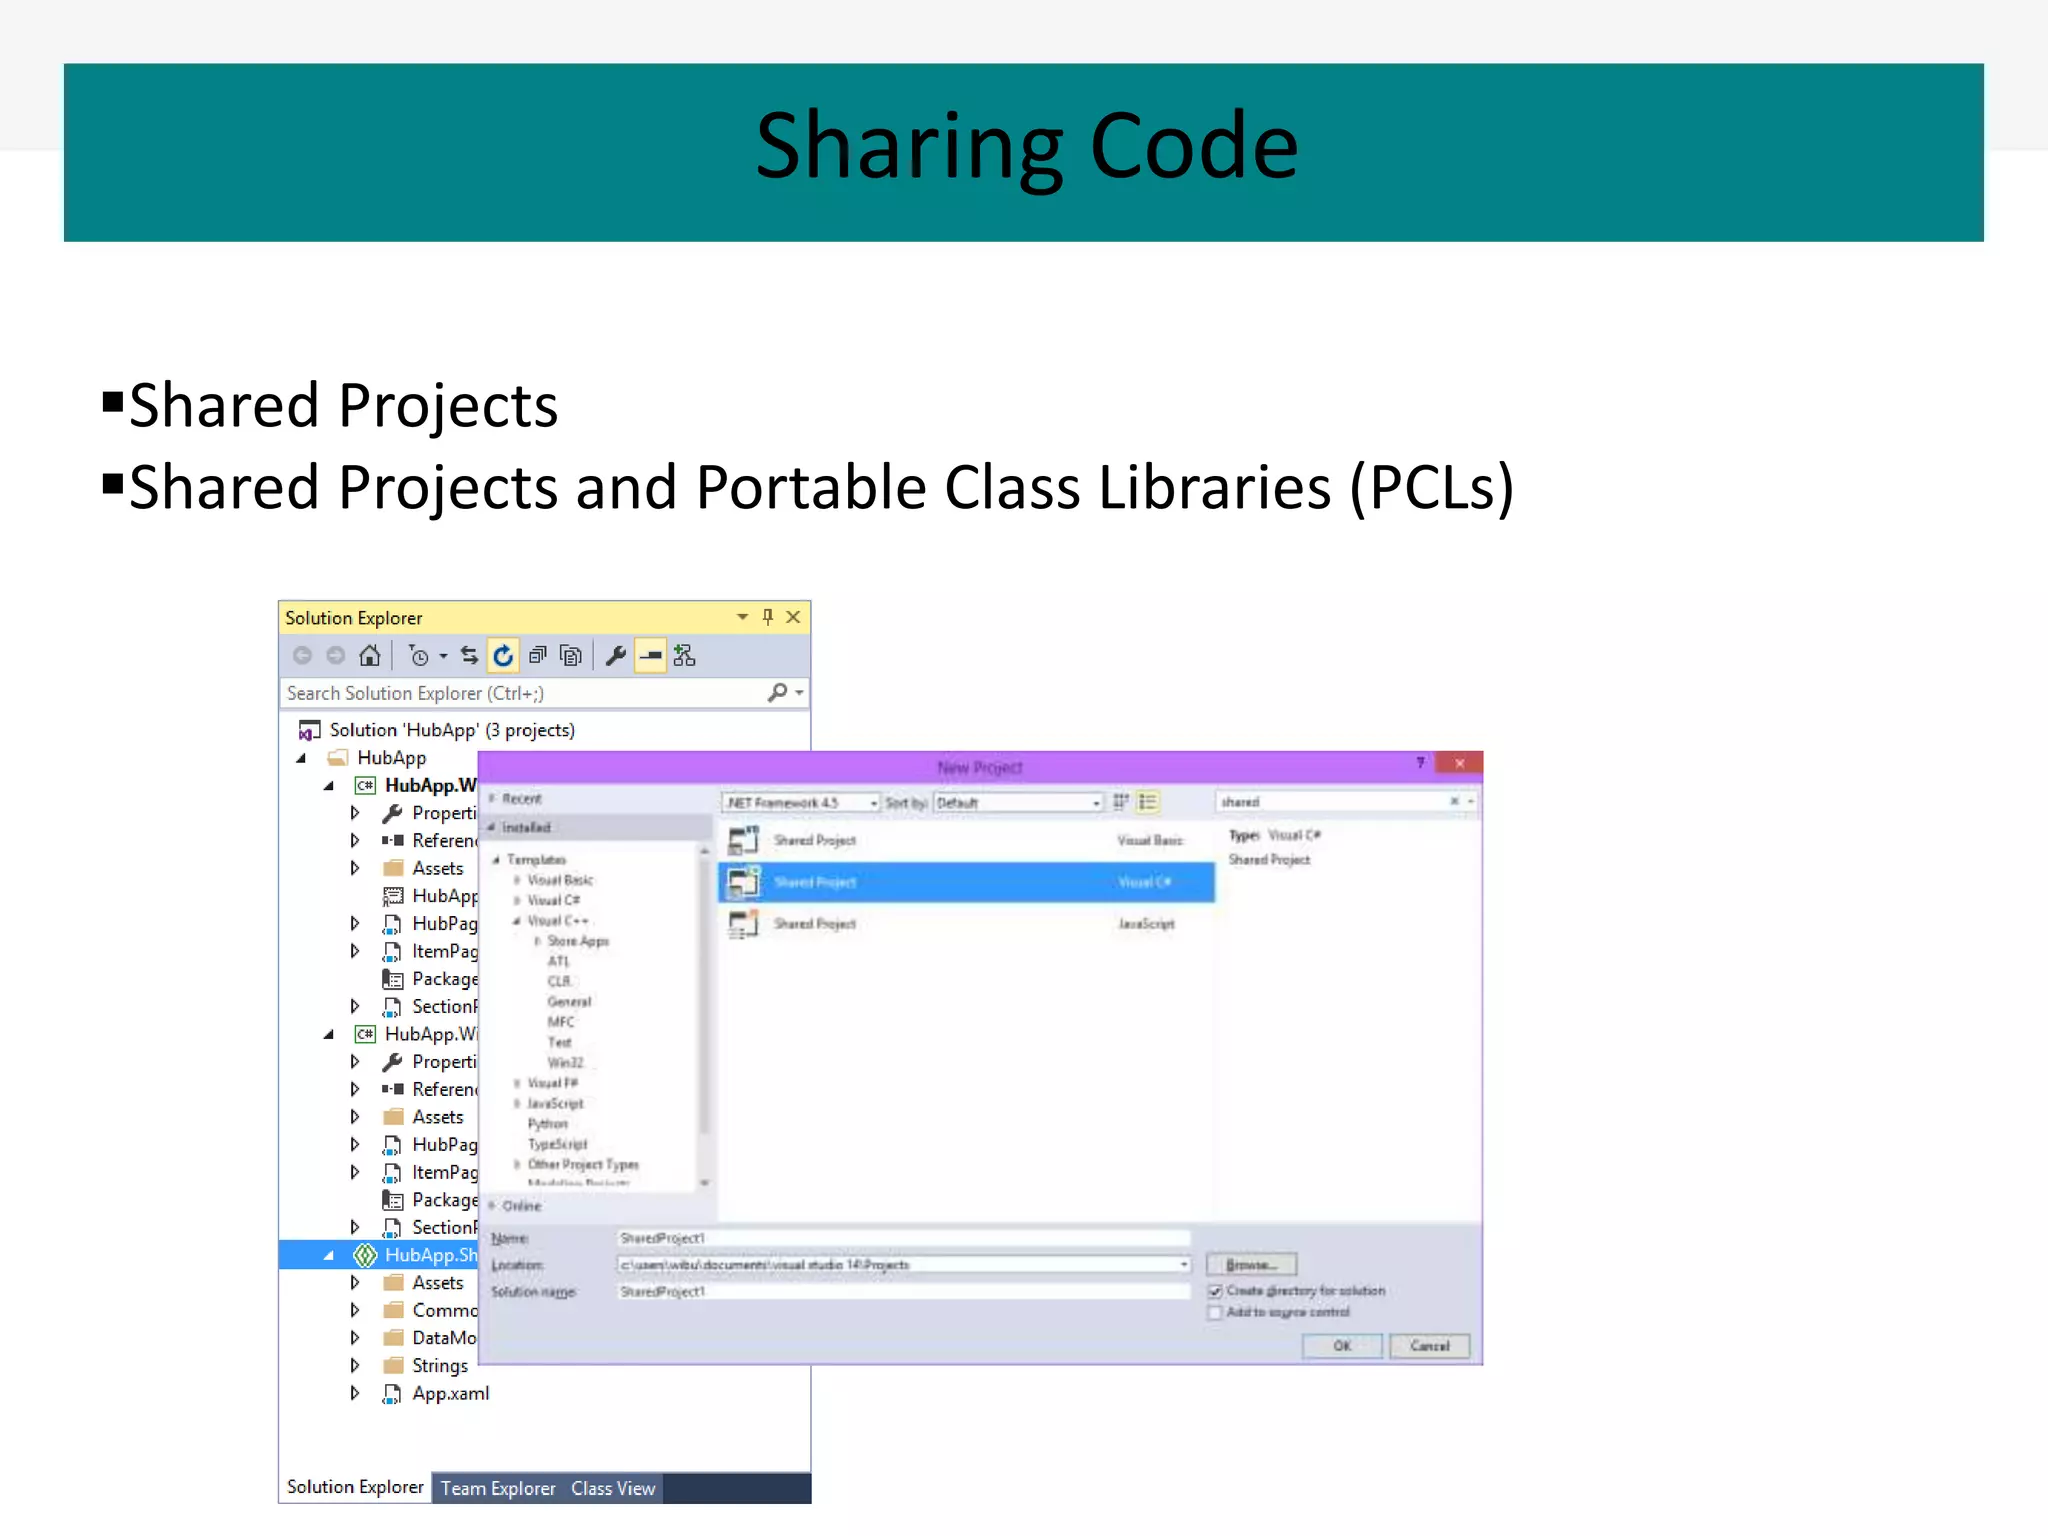The image size is (2048, 1536).
Task: Select Win32 under Visual C++
Action: (565, 1062)
